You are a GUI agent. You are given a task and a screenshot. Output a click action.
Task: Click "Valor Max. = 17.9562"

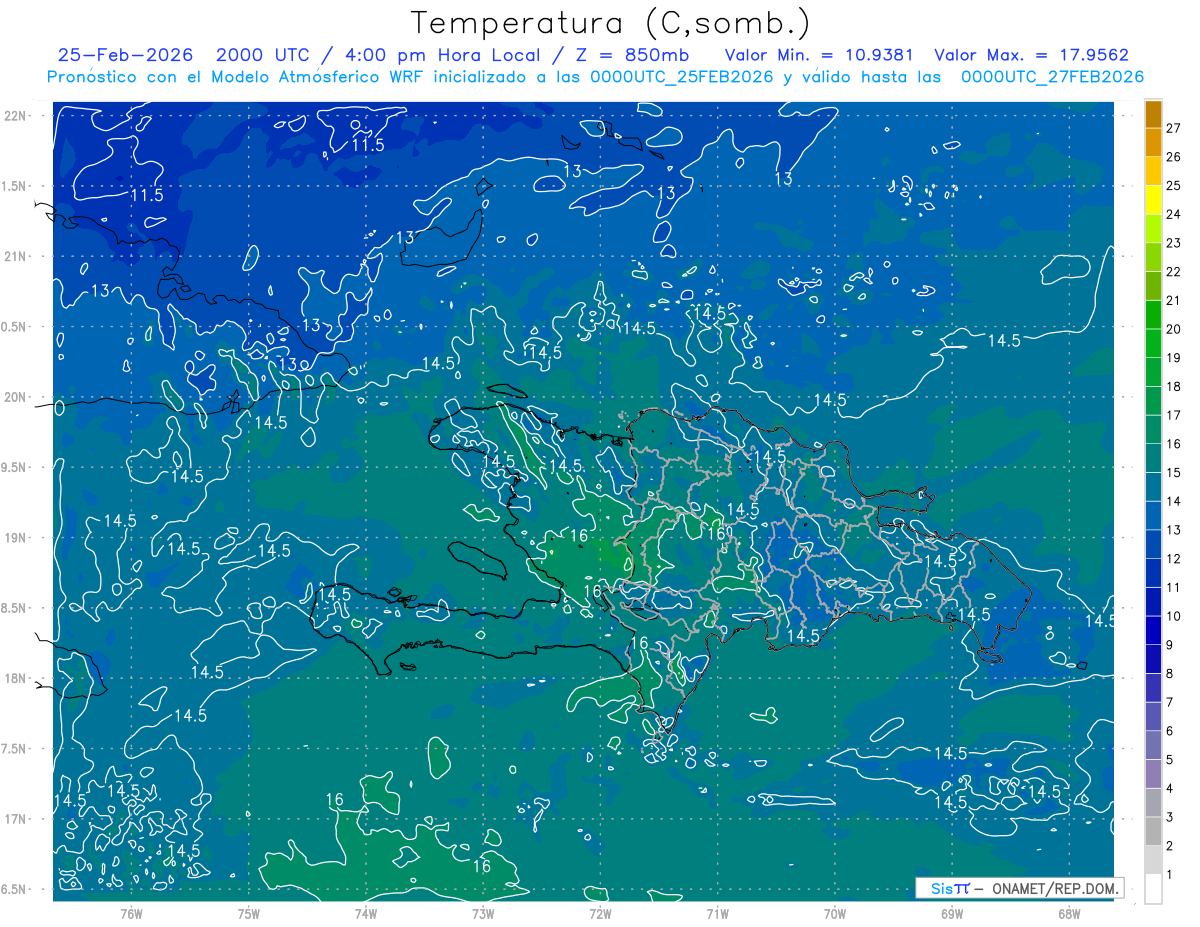pyautogui.click(x=1032, y=55)
